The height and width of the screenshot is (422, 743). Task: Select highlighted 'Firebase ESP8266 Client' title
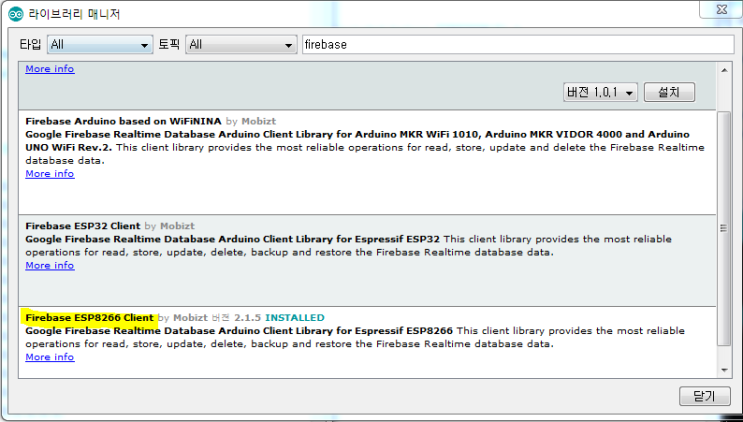(90, 317)
